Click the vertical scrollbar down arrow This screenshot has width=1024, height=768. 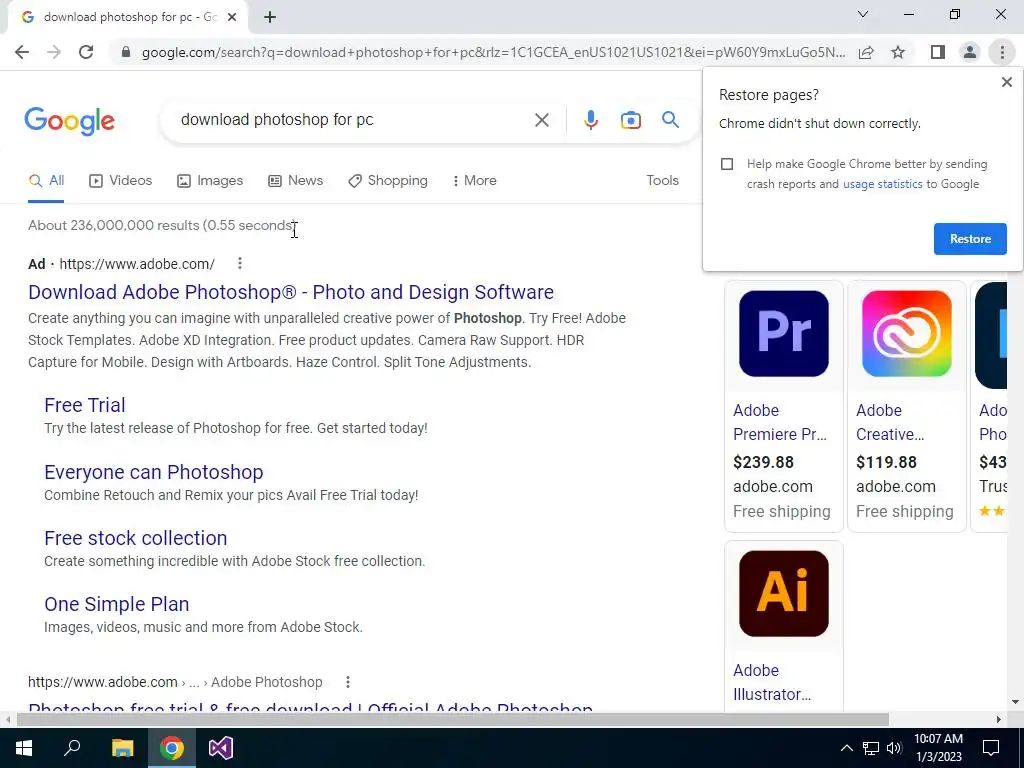tap(1016, 703)
